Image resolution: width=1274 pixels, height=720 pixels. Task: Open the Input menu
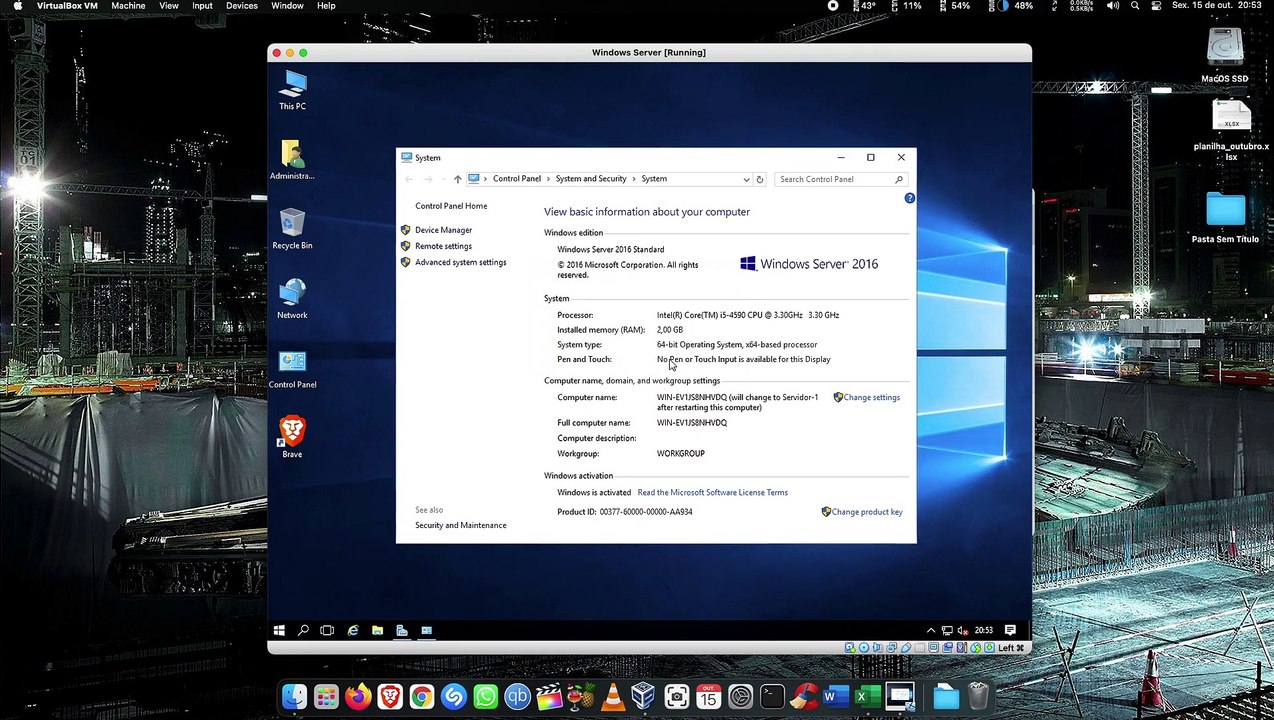point(202,6)
